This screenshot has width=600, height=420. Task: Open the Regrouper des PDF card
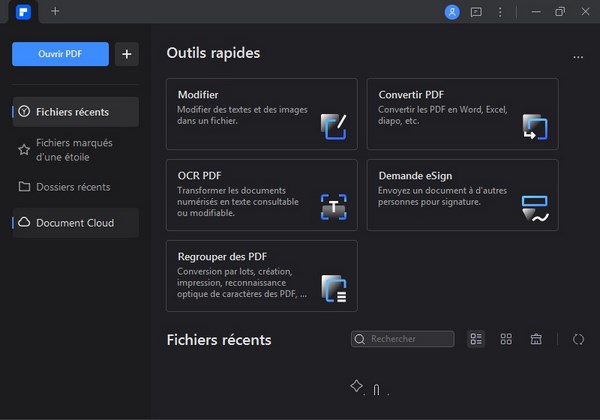pos(261,275)
